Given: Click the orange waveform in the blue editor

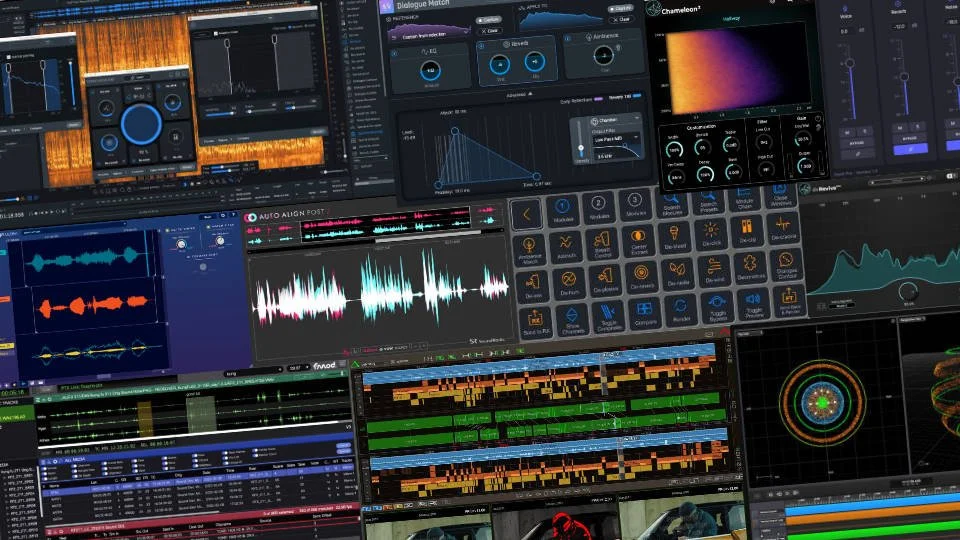Looking at the screenshot, I should (x=92, y=304).
